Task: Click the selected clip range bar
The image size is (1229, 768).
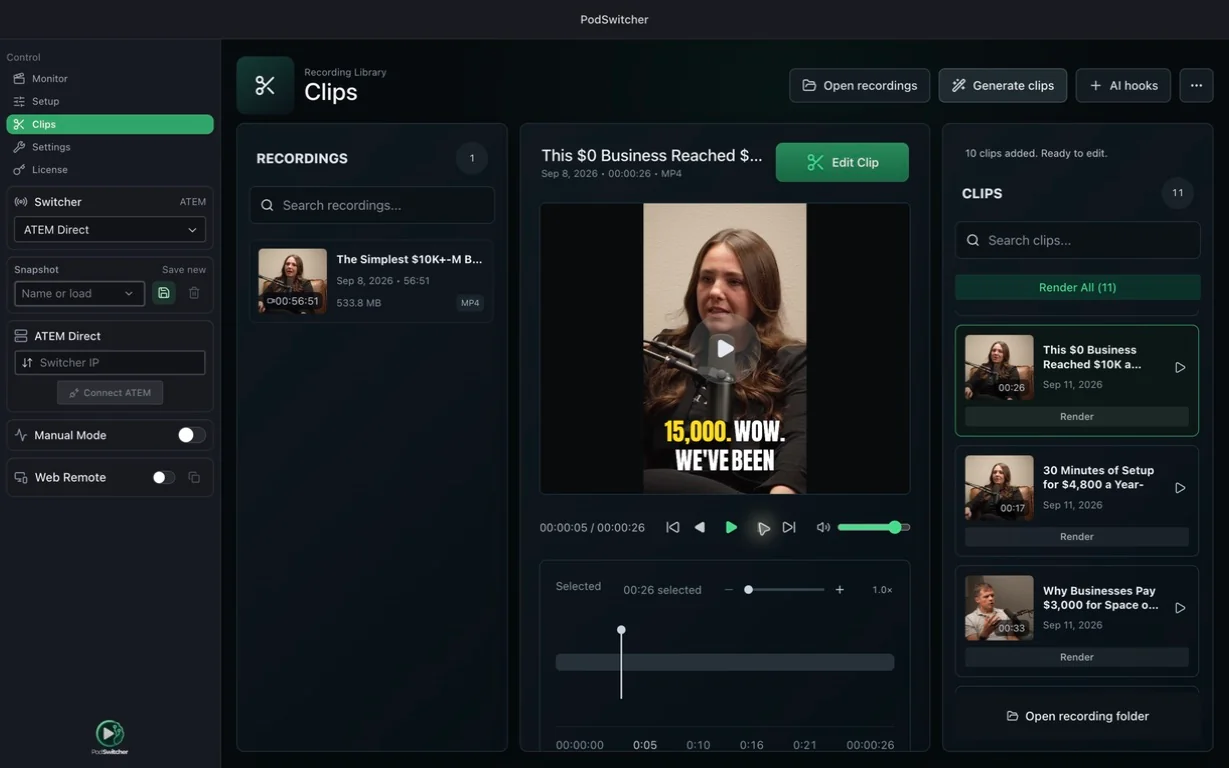Action: (725, 662)
